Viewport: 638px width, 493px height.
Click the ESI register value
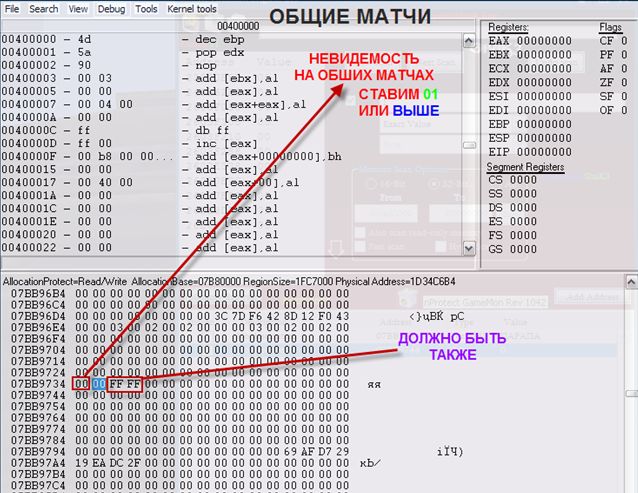click(x=544, y=96)
